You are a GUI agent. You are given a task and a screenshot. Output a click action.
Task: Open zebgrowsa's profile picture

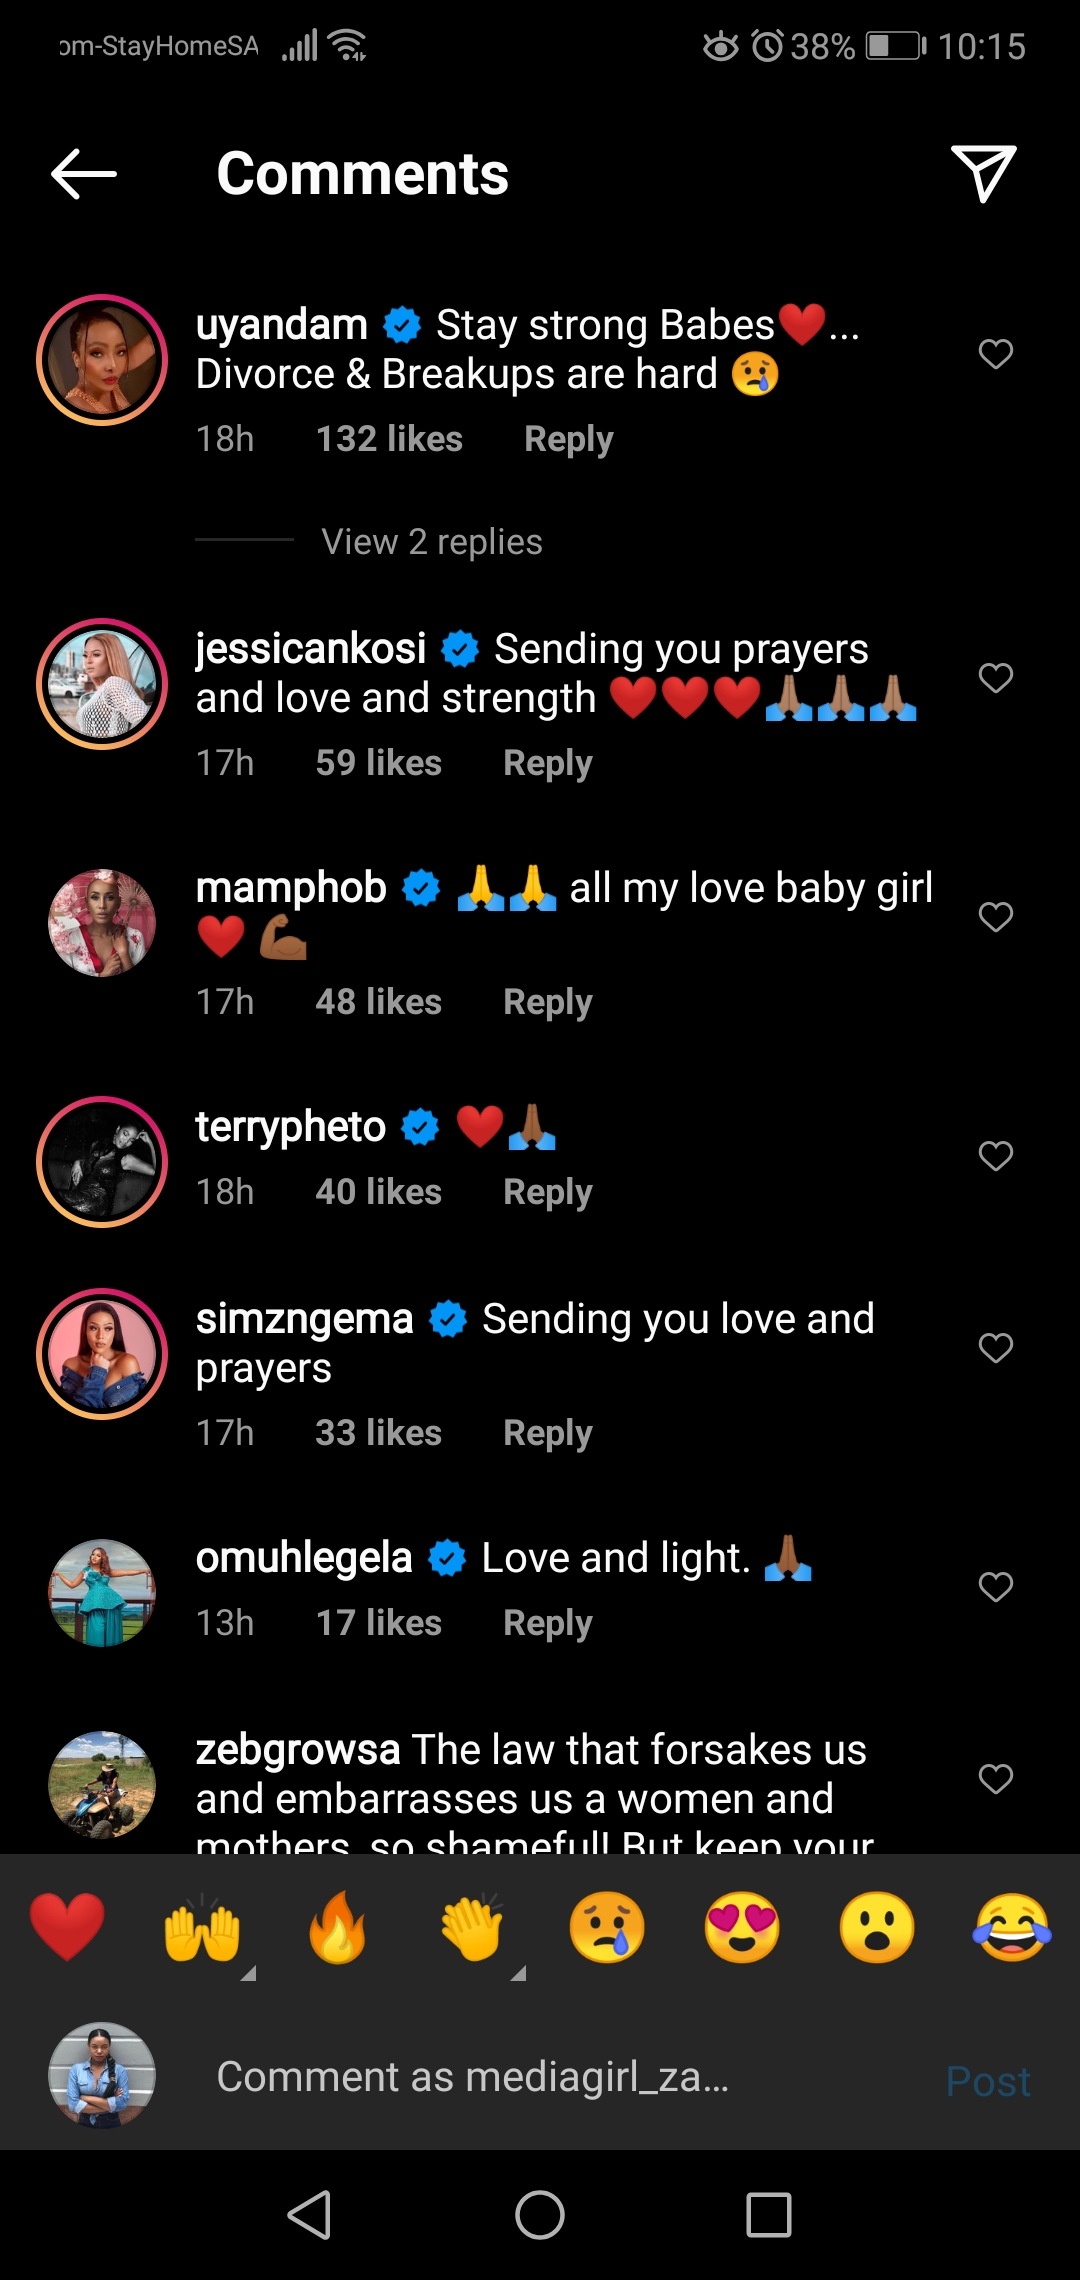[102, 1785]
